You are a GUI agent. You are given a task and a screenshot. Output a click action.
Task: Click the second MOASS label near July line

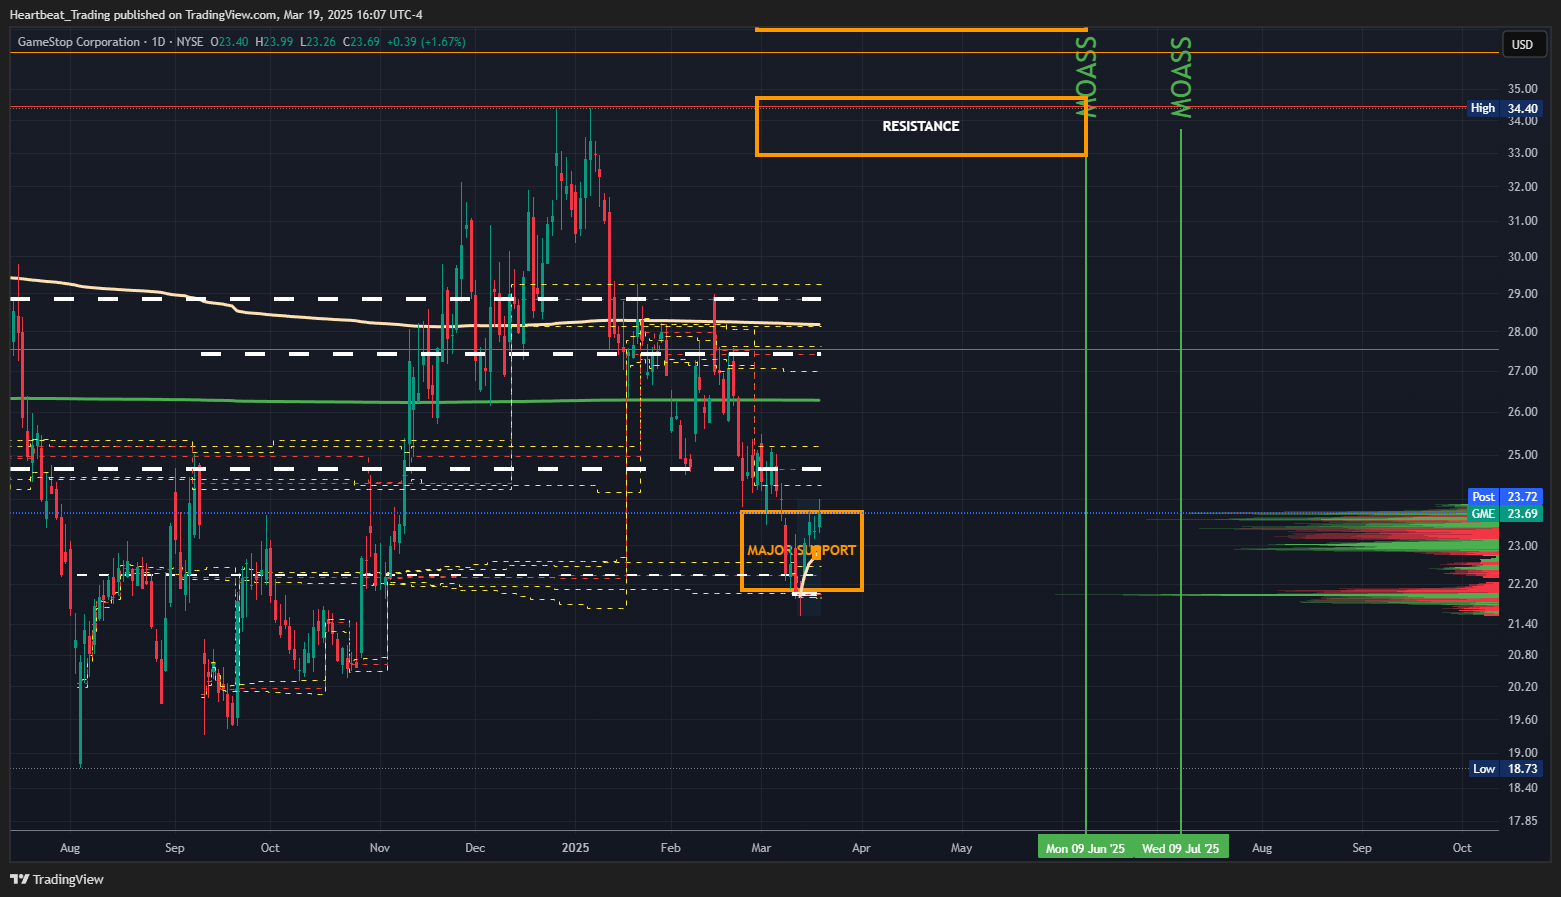click(x=1181, y=77)
